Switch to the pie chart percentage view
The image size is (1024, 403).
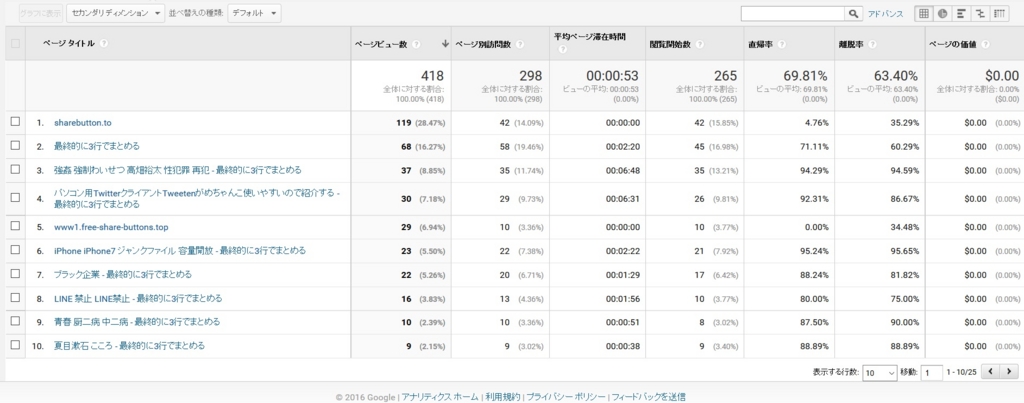(x=942, y=13)
